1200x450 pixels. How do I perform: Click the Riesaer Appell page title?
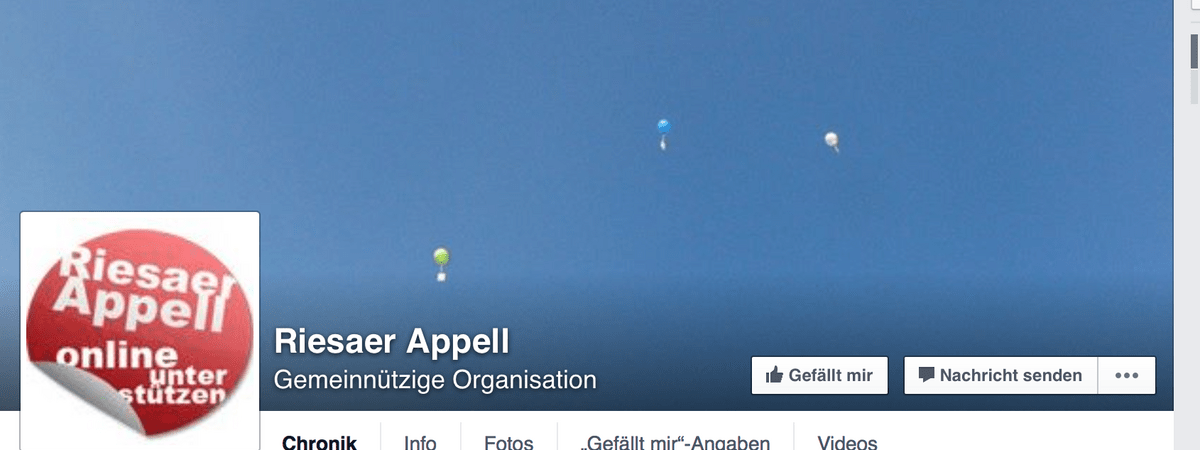392,341
